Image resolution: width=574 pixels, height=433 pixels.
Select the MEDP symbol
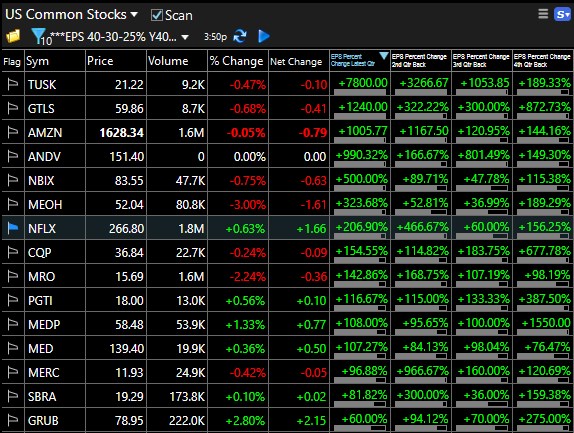[x=44, y=325]
